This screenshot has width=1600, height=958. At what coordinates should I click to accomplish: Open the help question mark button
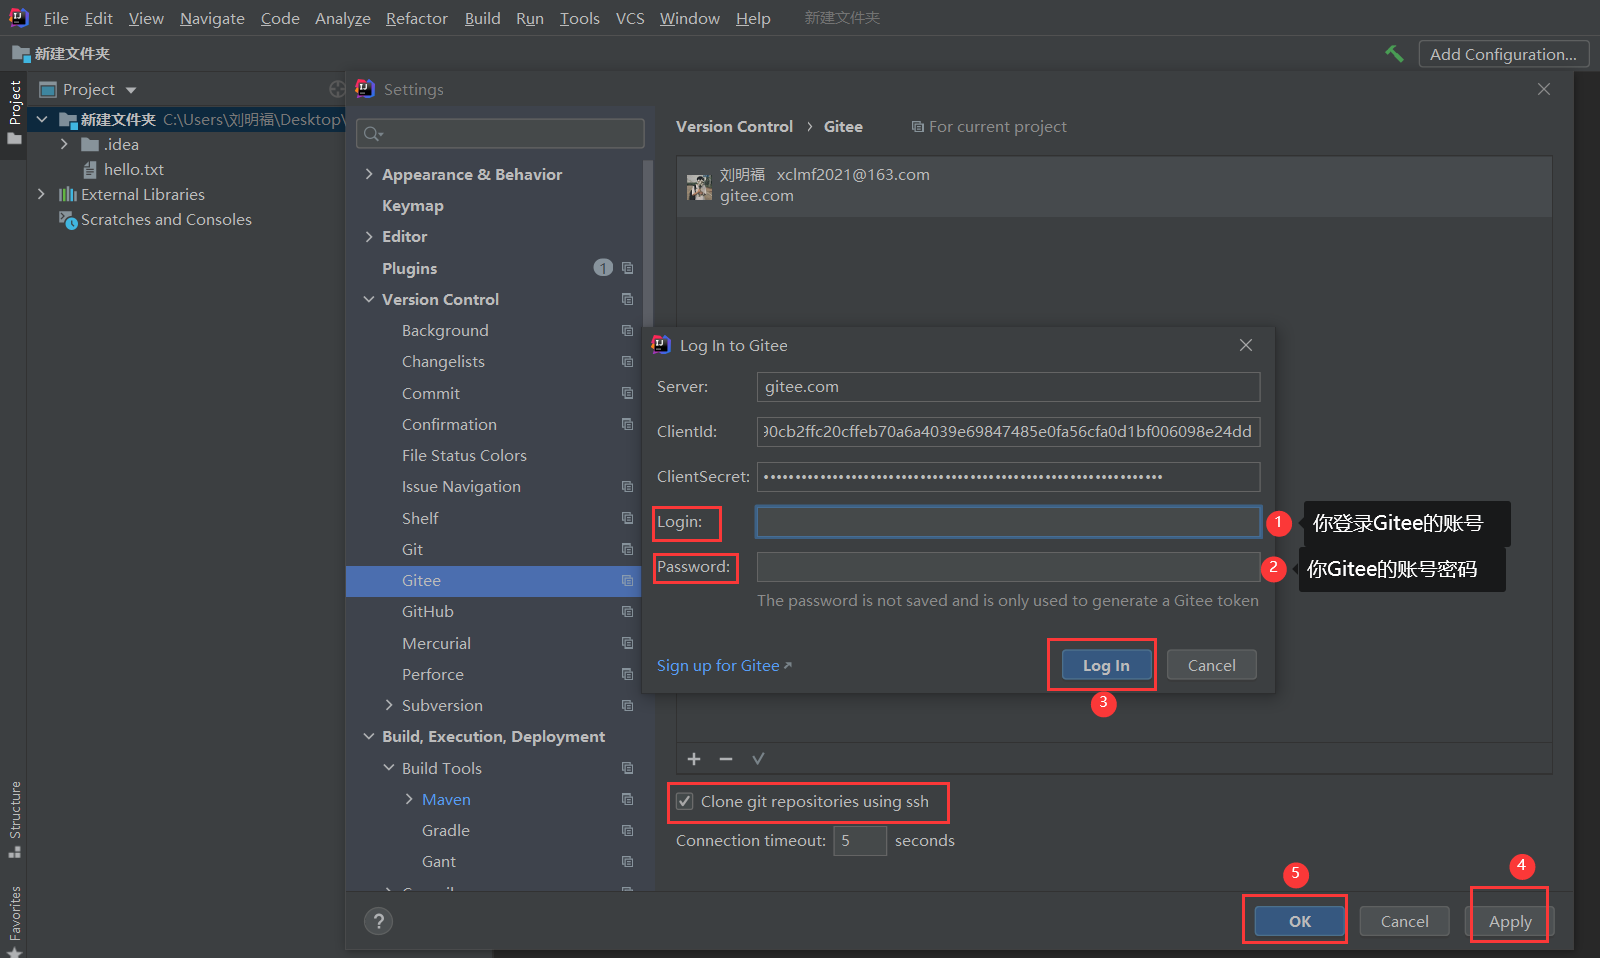(x=378, y=921)
